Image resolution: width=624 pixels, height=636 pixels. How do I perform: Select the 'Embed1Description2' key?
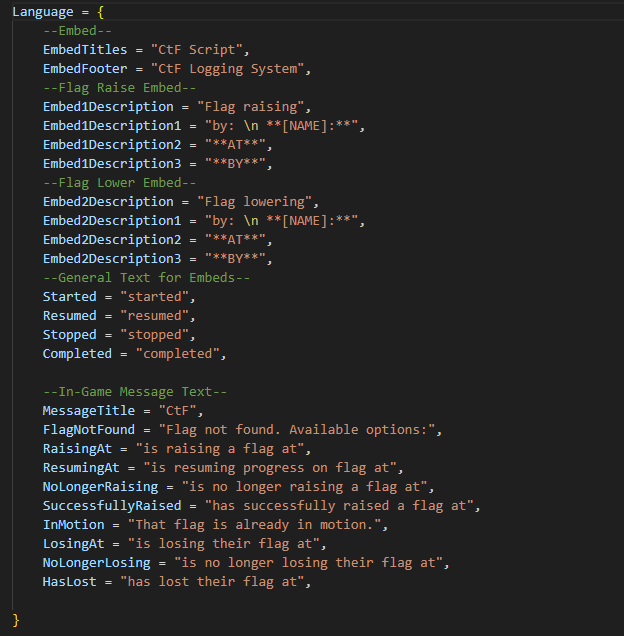pyautogui.click(x=112, y=145)
